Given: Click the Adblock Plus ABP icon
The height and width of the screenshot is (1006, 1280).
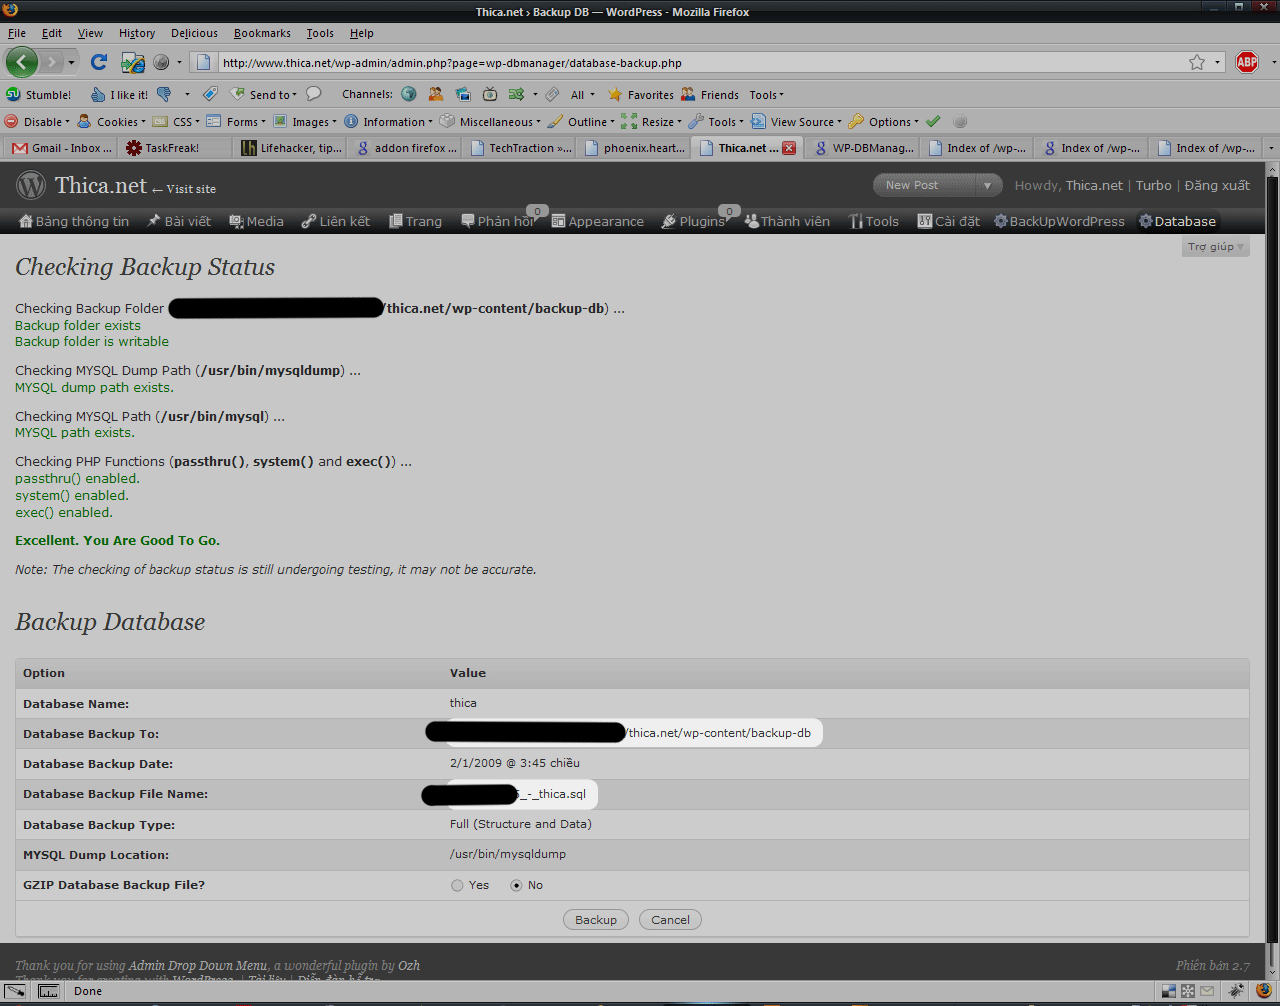Looking at the screenshot, I should click(1247, 62).
